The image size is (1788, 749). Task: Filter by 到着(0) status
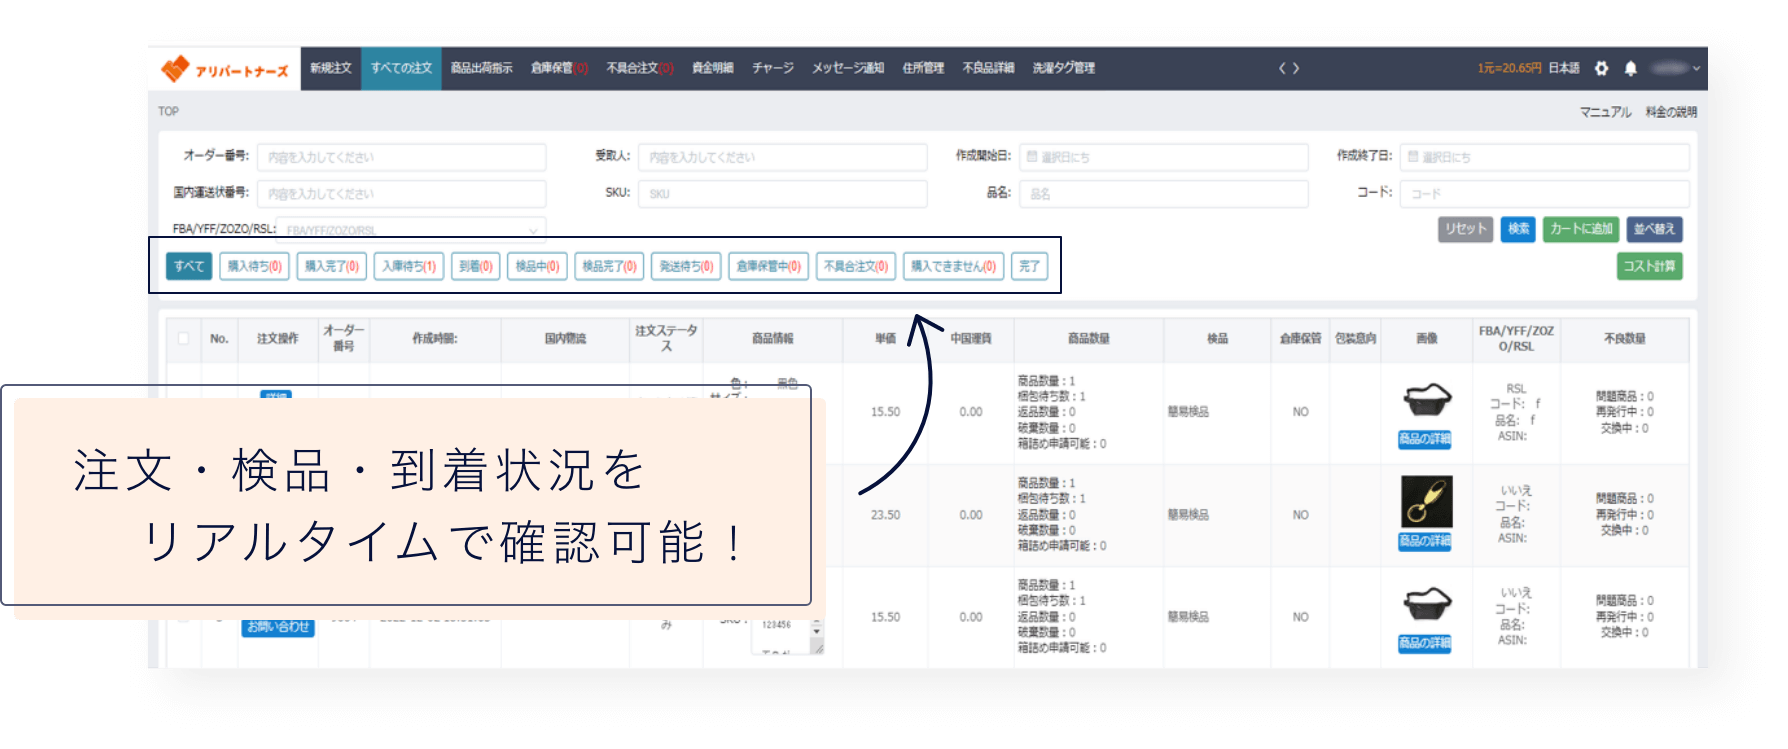pyautogui.click(x=476, y=266)
